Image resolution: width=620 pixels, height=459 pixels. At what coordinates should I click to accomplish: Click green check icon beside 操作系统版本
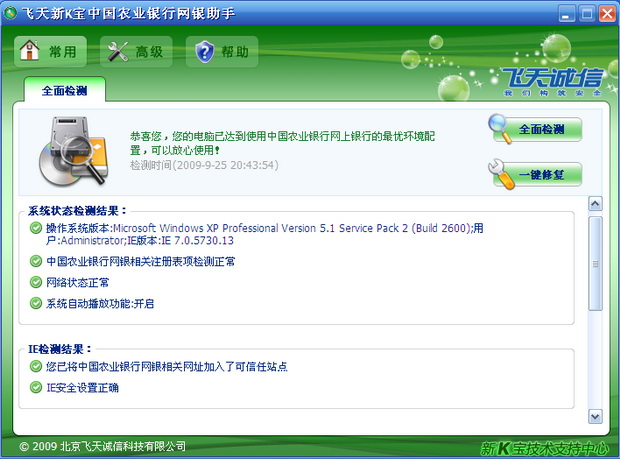point(37,228)
